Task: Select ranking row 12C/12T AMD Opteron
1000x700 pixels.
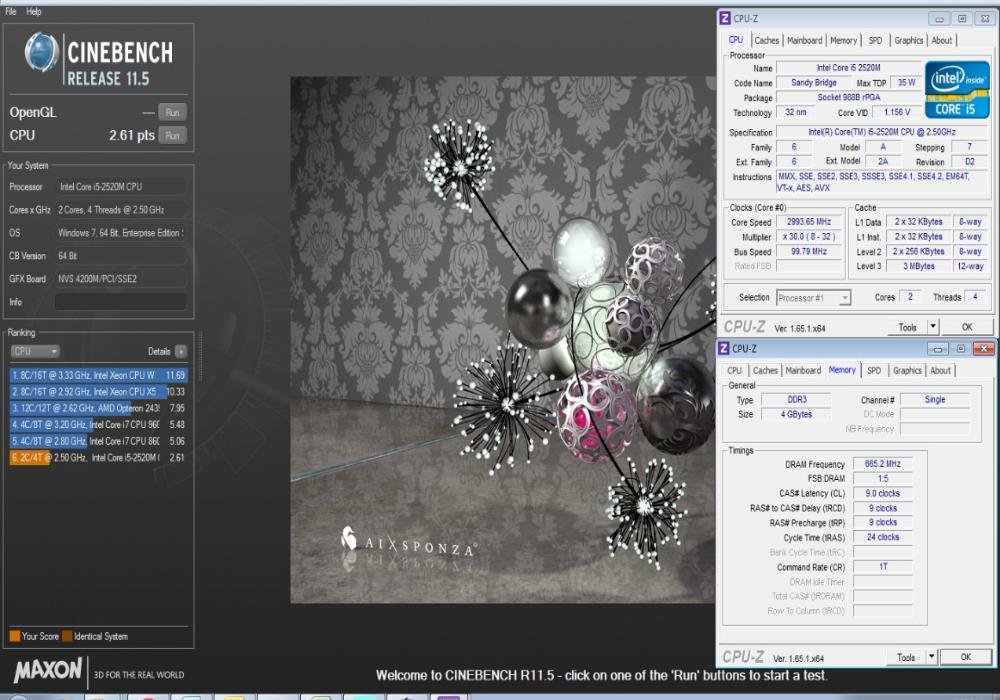Action: coord(99,408)
